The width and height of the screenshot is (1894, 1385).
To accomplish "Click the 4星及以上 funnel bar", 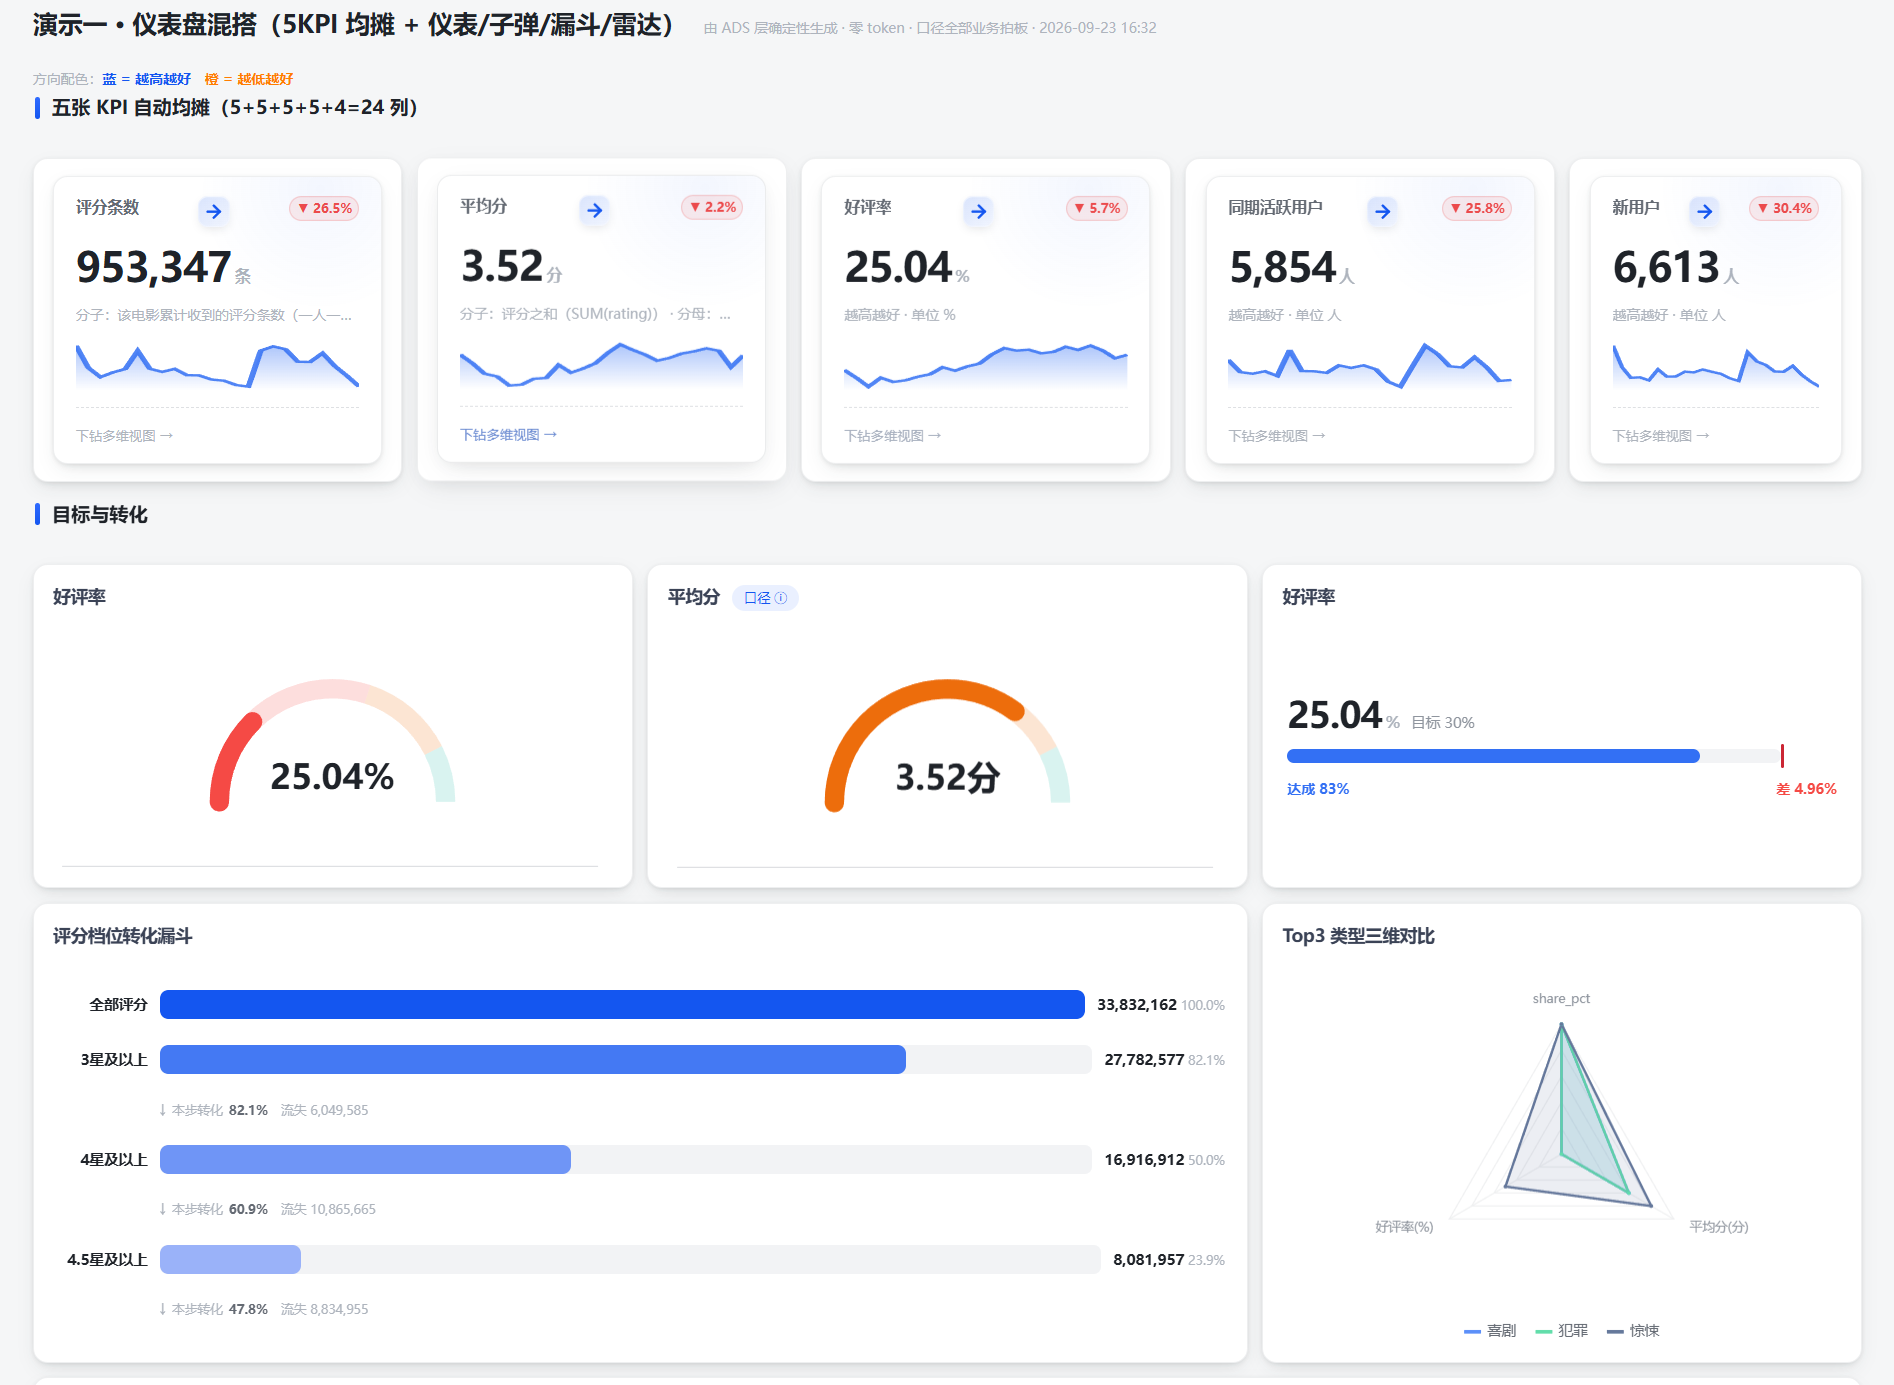I will 365,1160.
